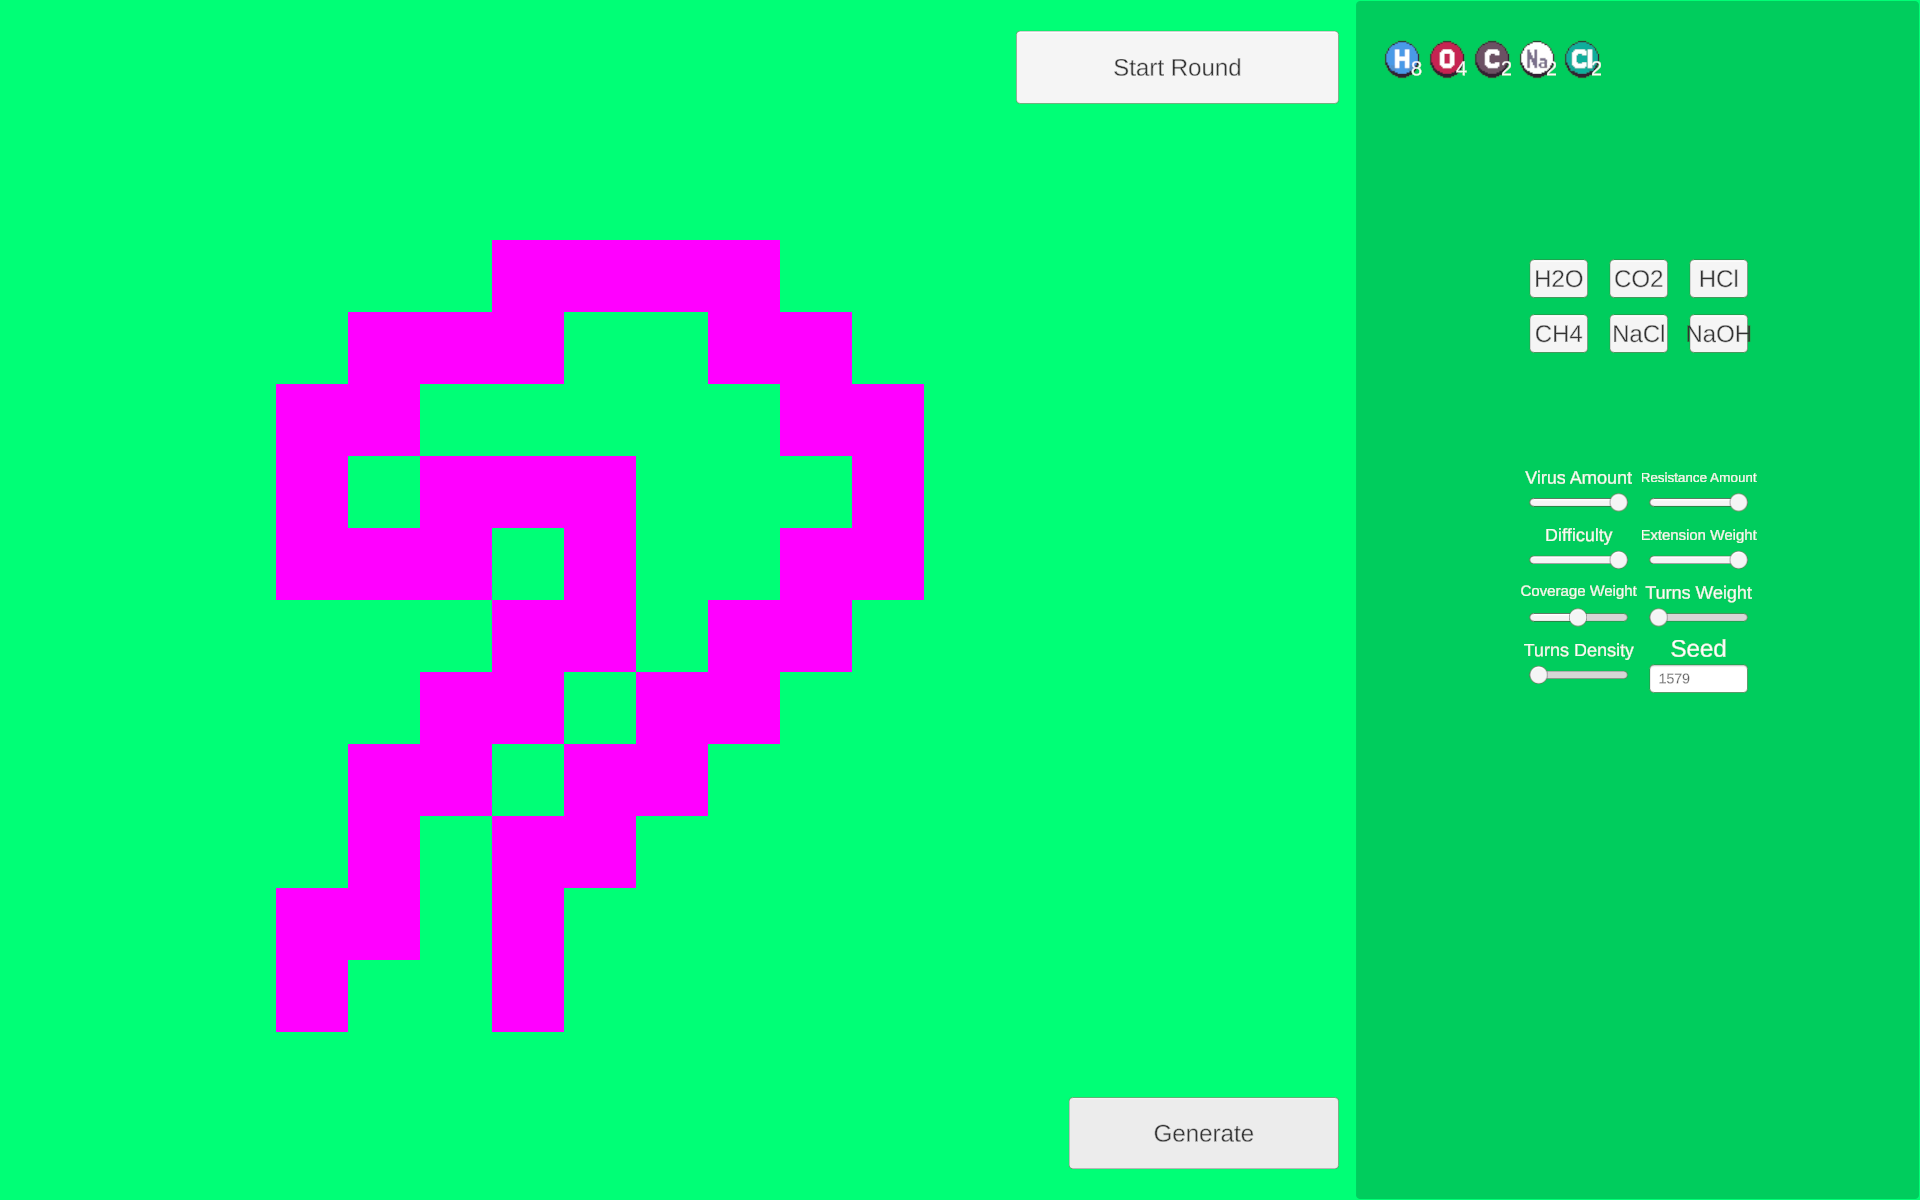Click the Turns Density slider handle

[1539, 676]
